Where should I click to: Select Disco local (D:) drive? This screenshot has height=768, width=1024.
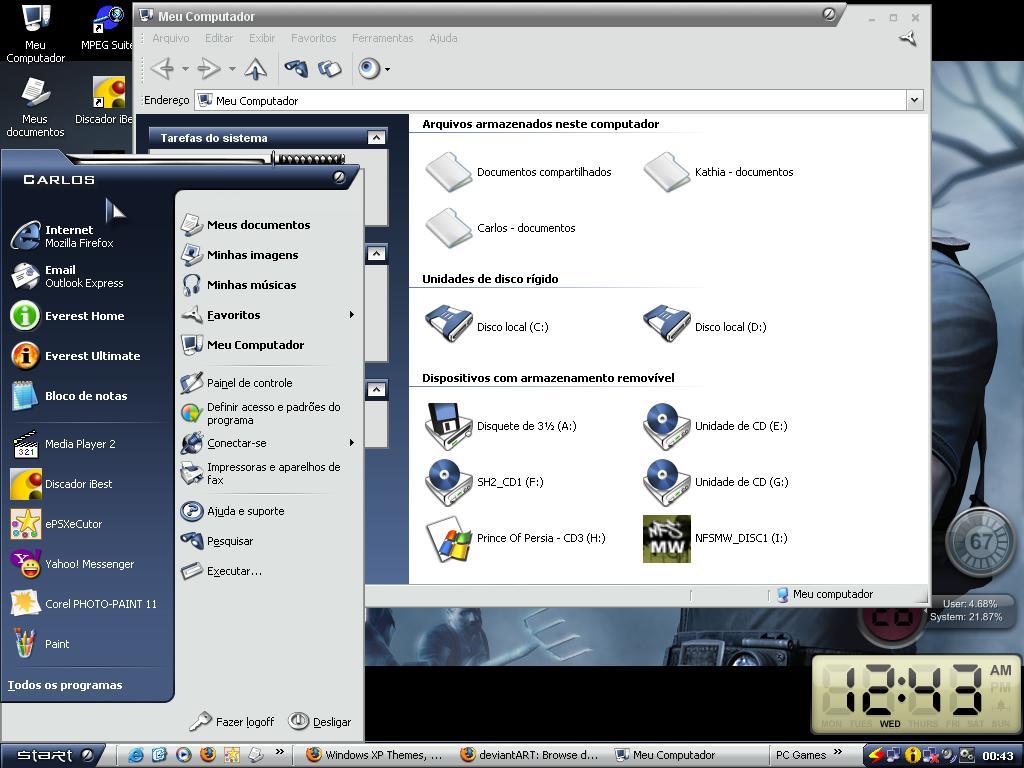(x=705, y=327)
